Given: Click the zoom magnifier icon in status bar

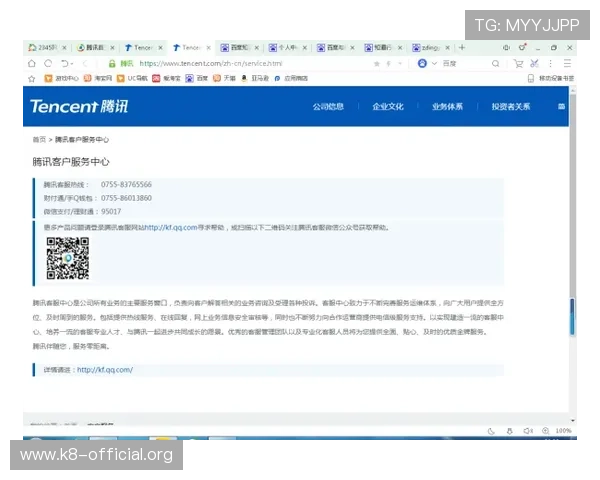Looking at the screenshot, I should (546, 431).
